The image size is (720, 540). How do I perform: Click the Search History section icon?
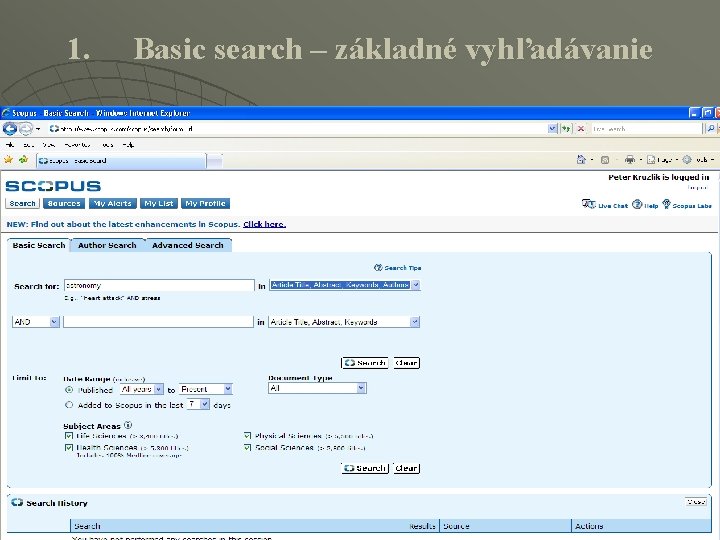17,502
